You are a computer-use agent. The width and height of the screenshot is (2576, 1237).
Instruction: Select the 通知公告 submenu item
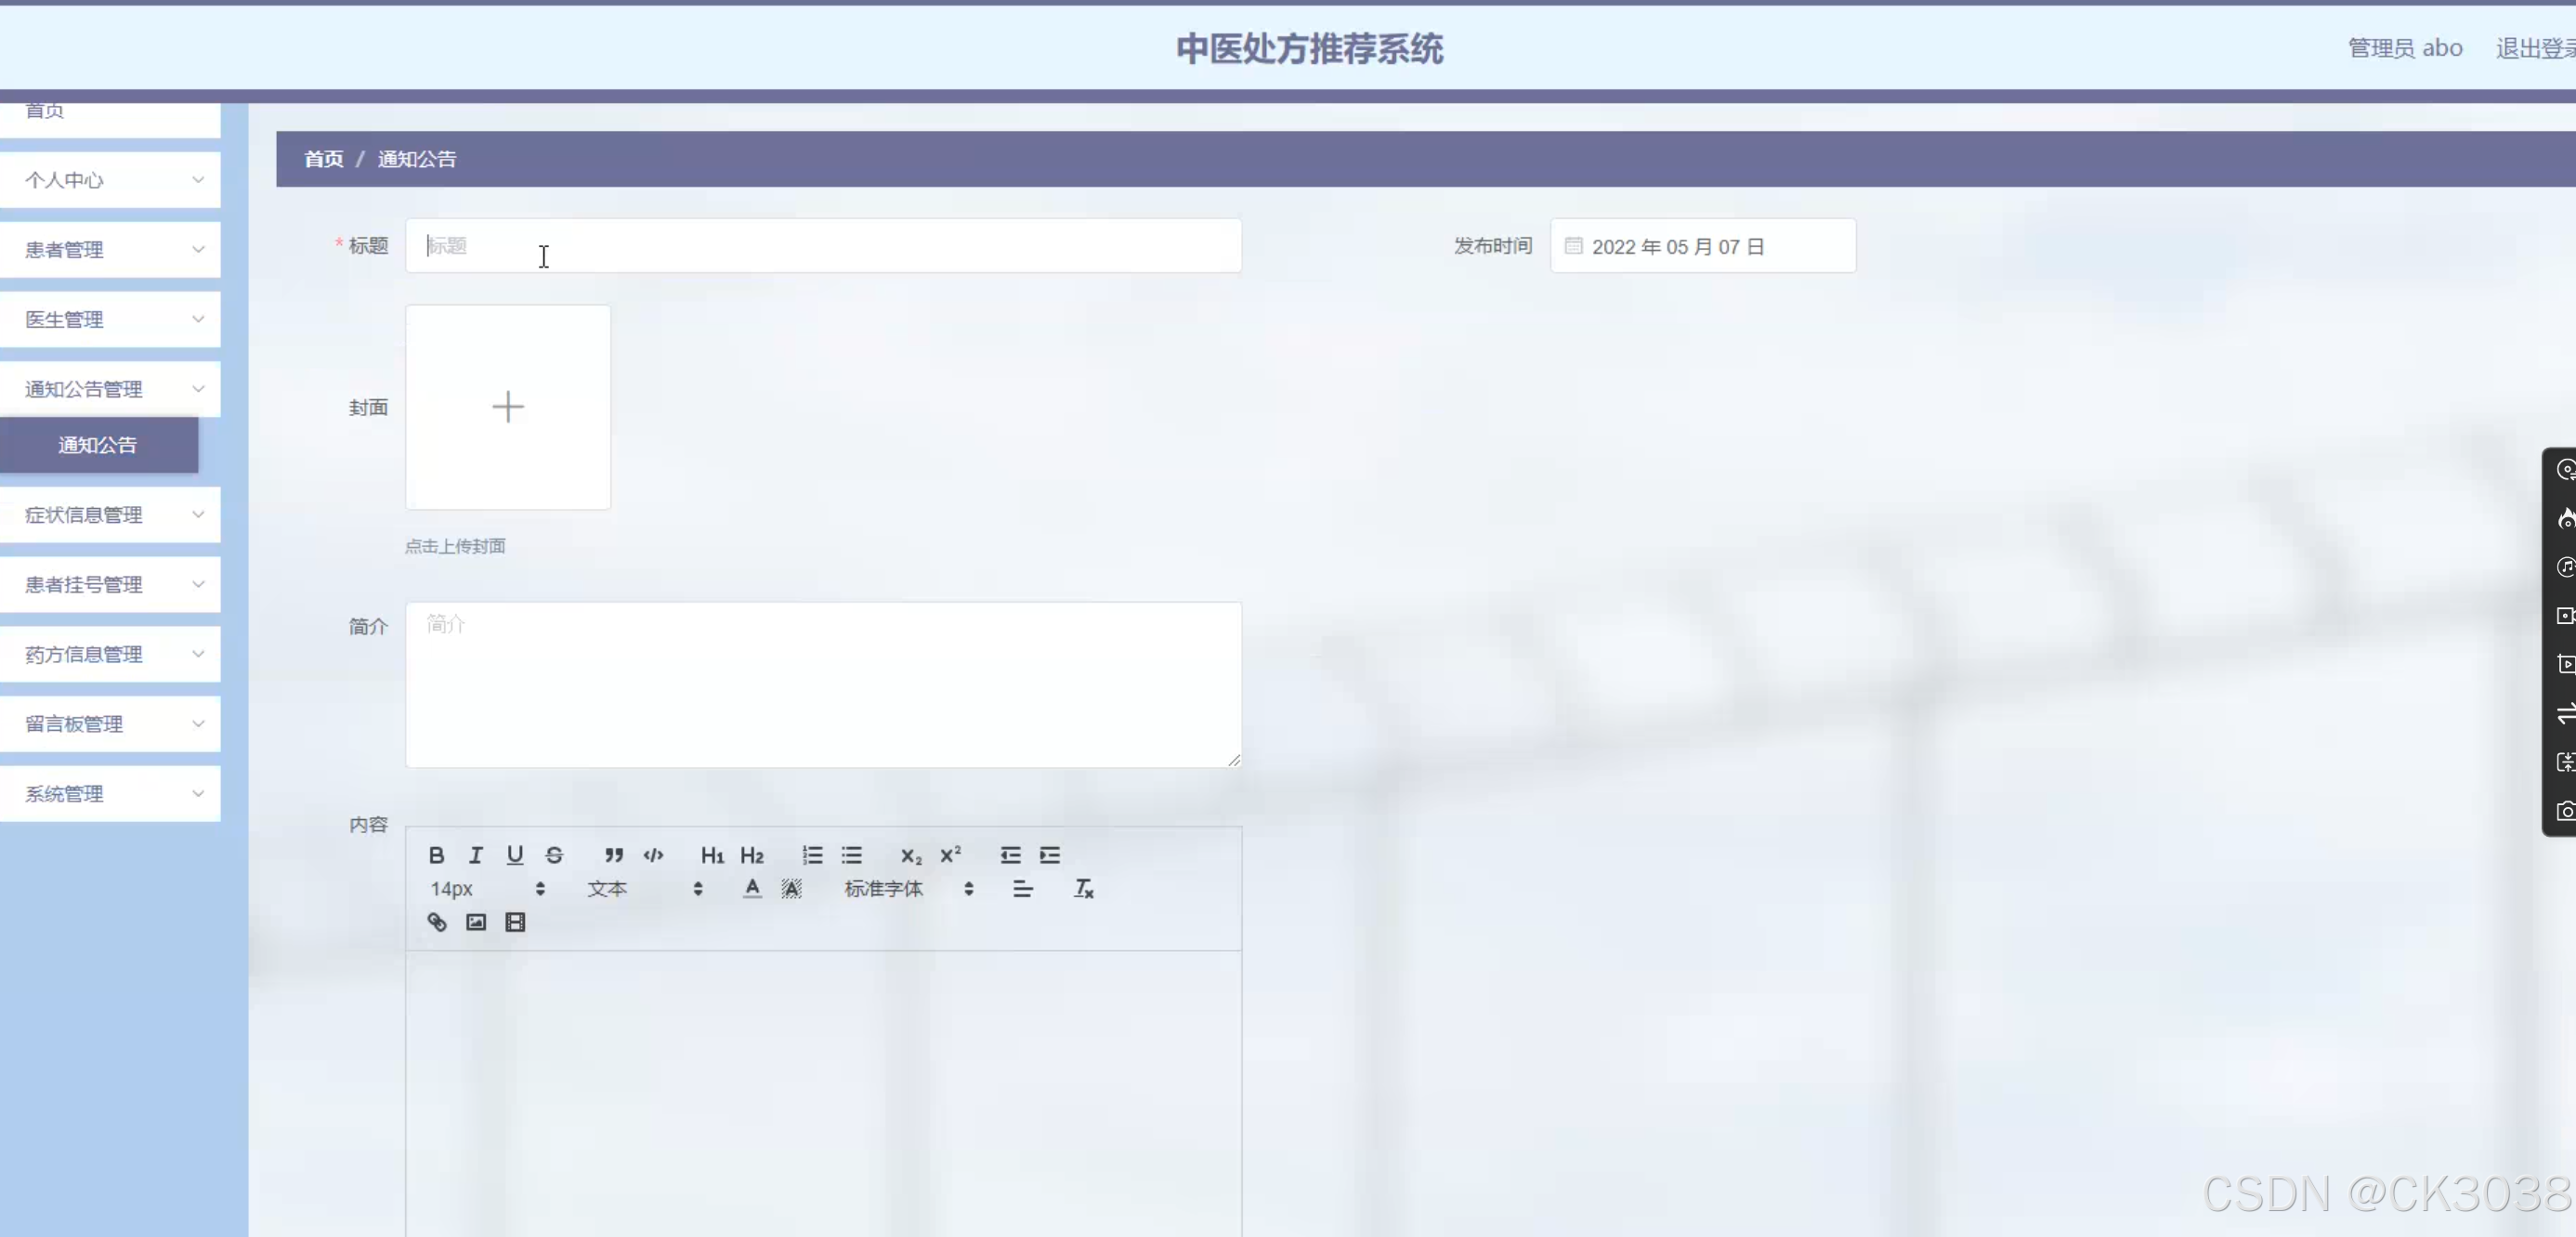point(98,445)
